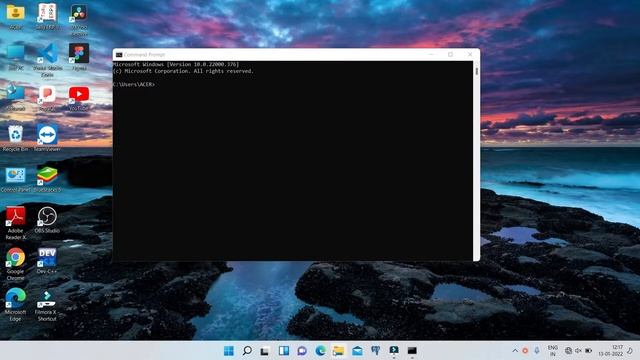
Task: Launch TeamViewer from the desktop
Action: pyautogui.click(x=47, y=138)
